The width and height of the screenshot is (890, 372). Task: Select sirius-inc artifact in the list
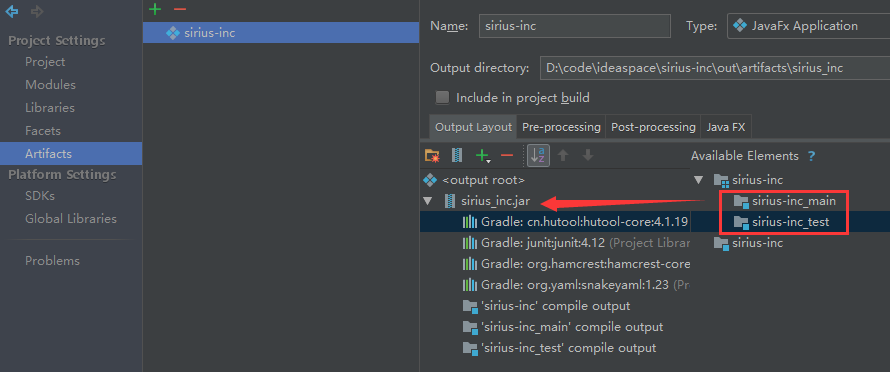pyautogui.click(x=280, y=32)
